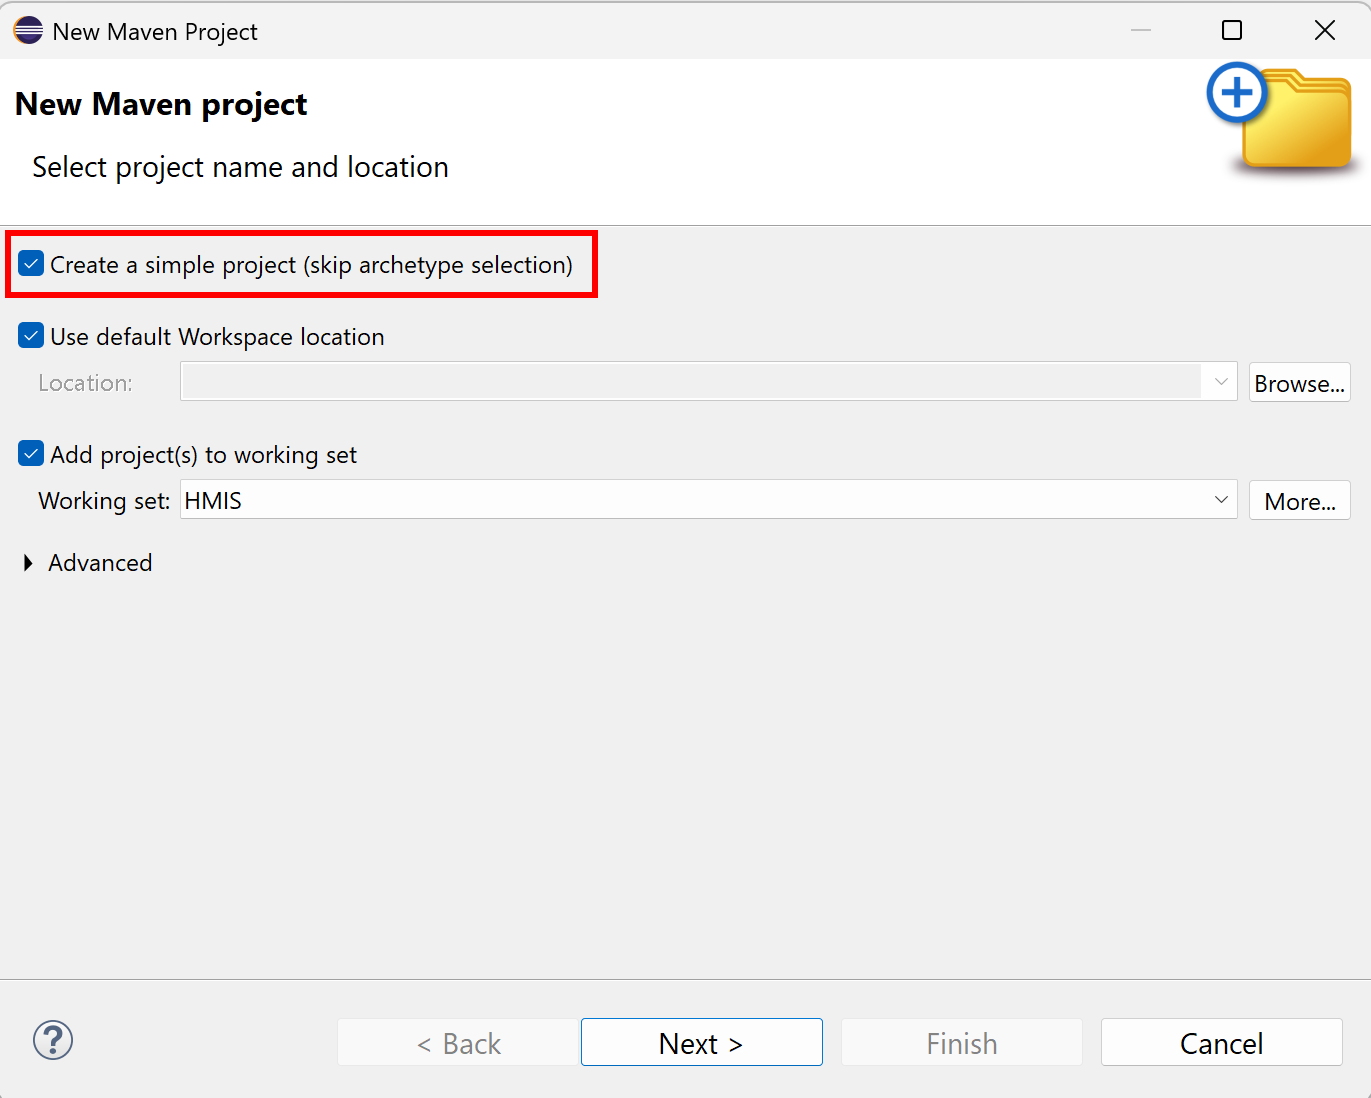Click the disabled < Back button

point(458,1043)
